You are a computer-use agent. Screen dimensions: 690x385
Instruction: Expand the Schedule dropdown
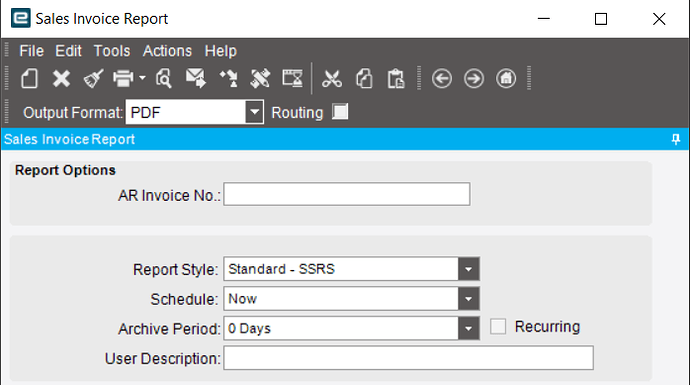point(469,299)
